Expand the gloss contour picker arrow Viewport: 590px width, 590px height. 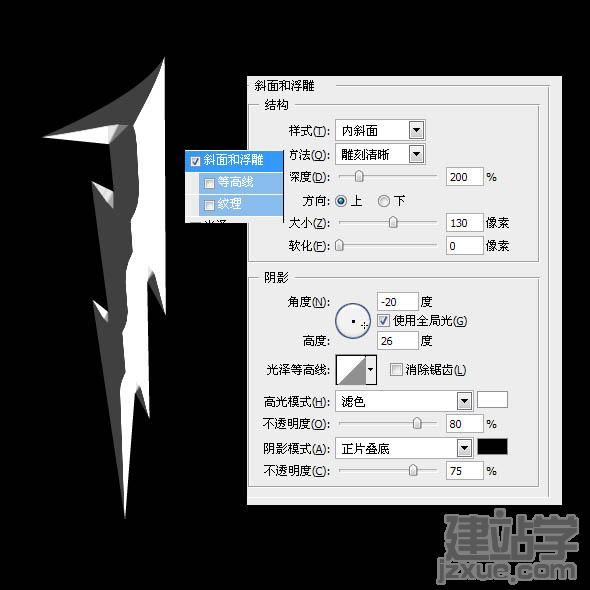[371, 370]
